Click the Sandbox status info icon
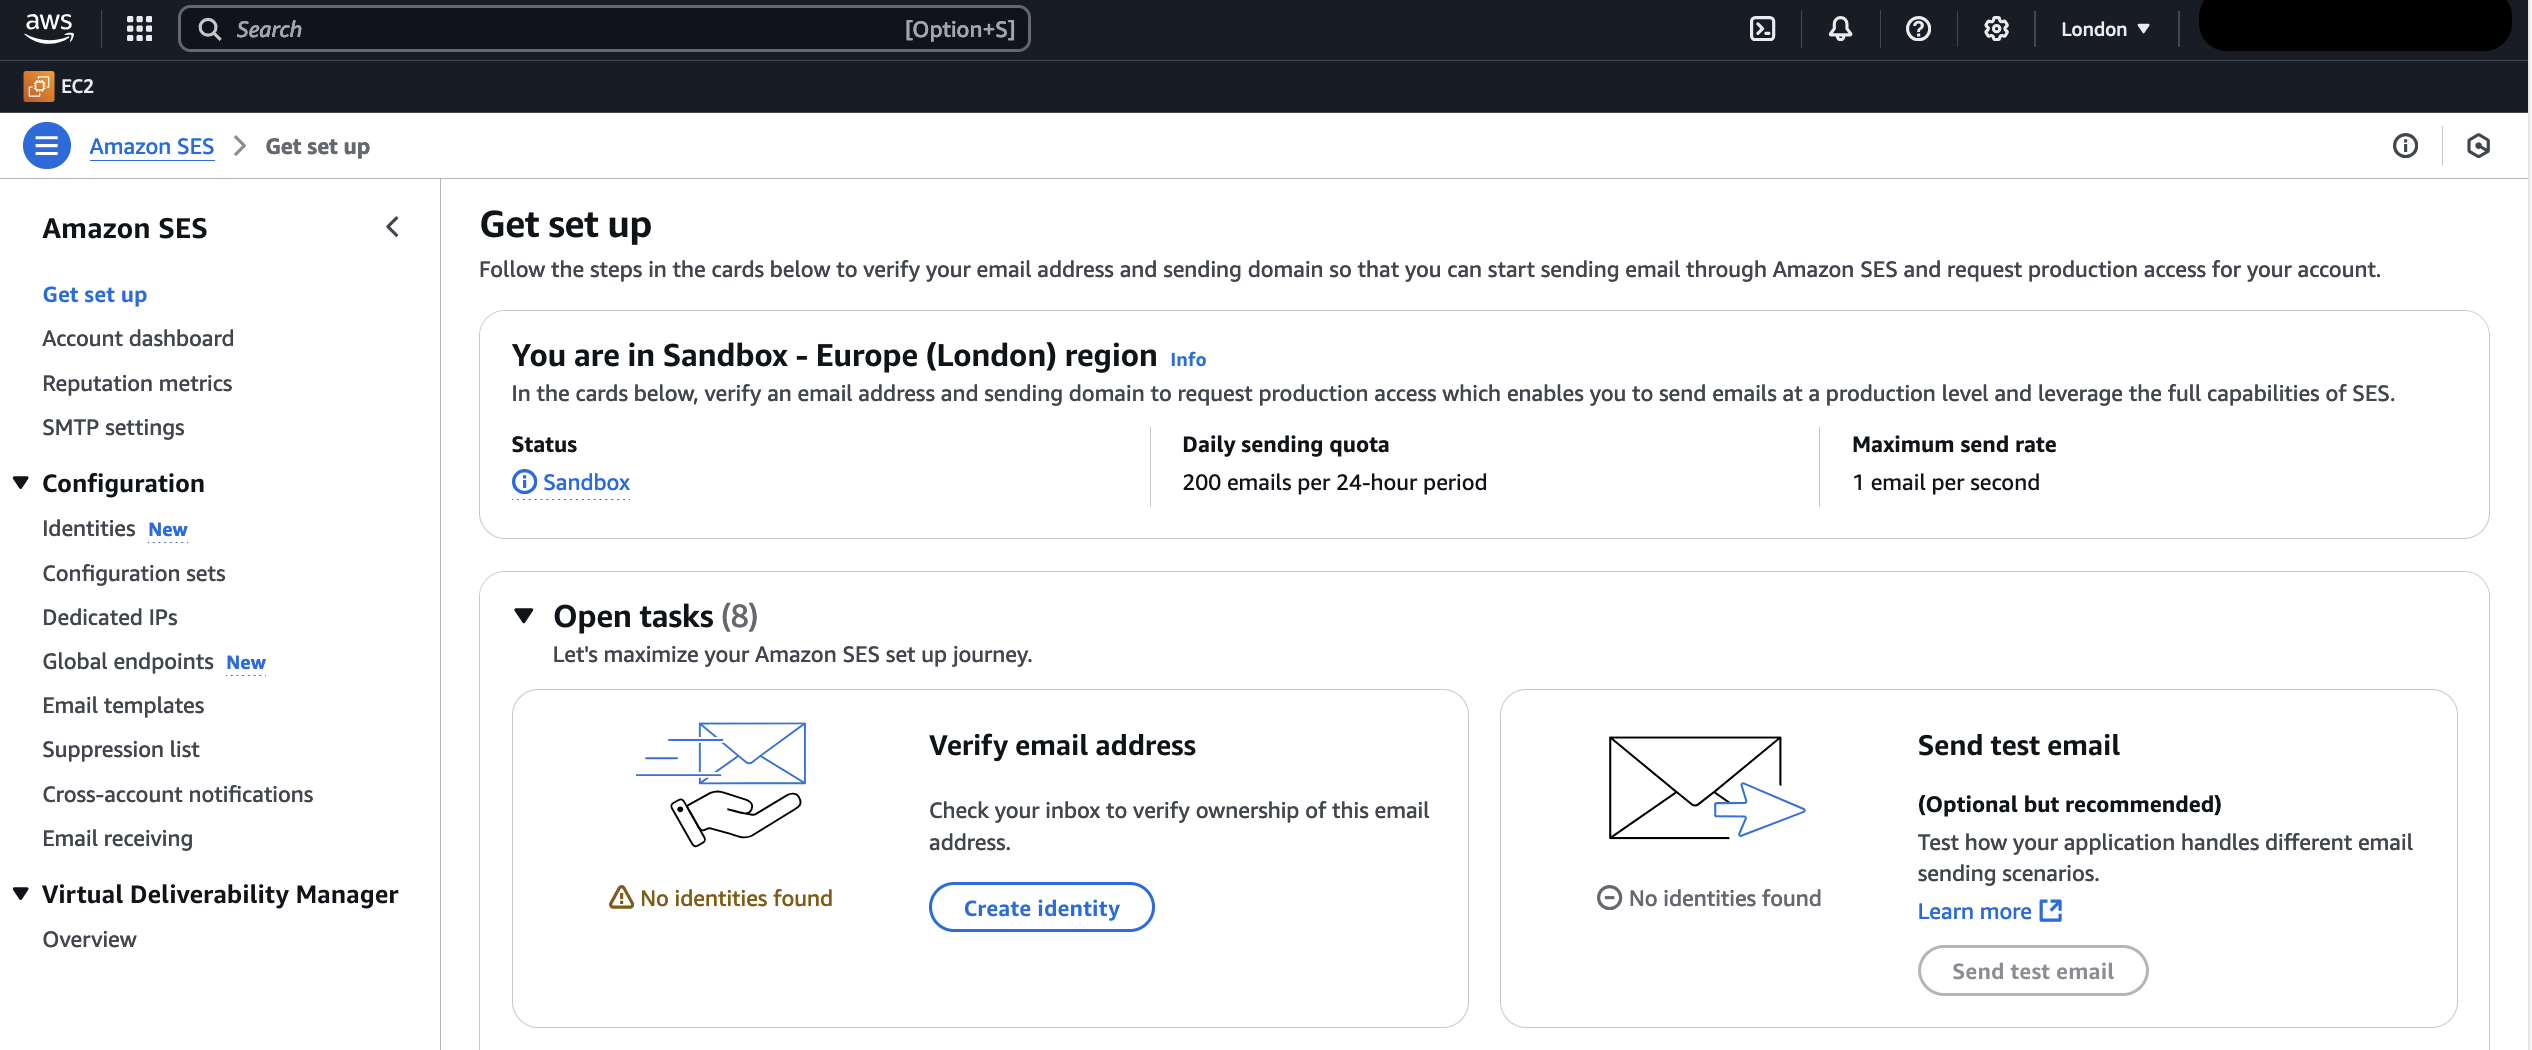Screen dimensions: 2532x1050 pos(524,482)
